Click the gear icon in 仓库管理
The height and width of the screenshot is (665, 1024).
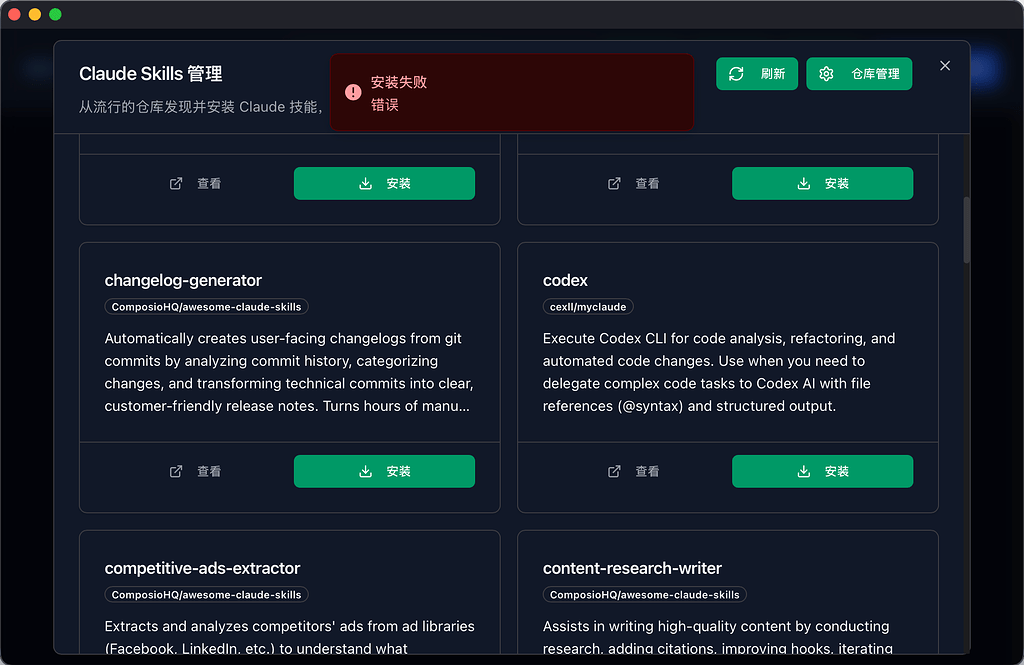pyautogui.click(x=826, y=74)
